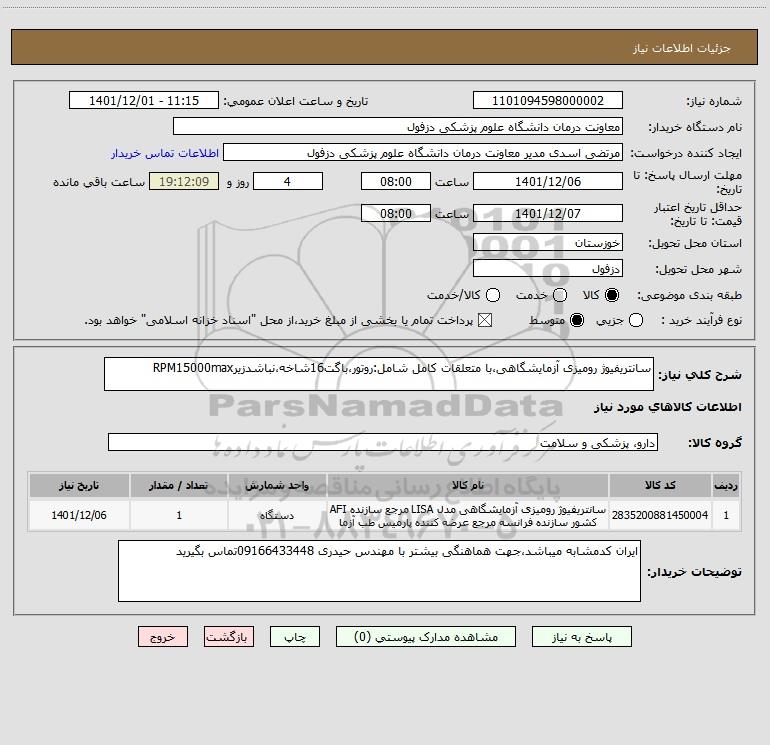Select the کالا radio button

point(612,295)
